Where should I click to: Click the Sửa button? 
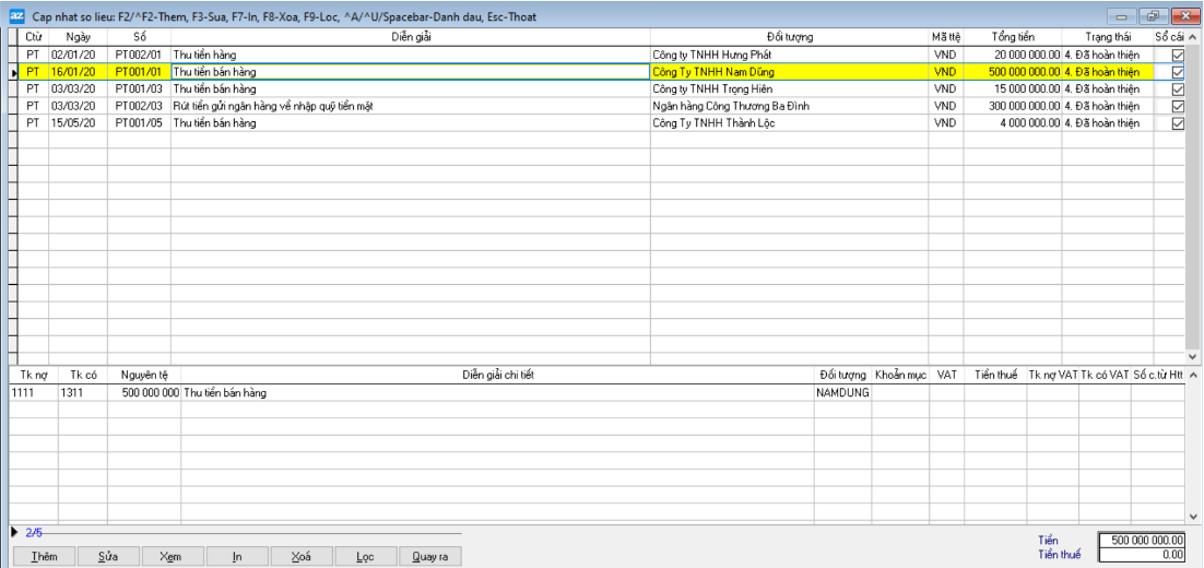[108, 556]
